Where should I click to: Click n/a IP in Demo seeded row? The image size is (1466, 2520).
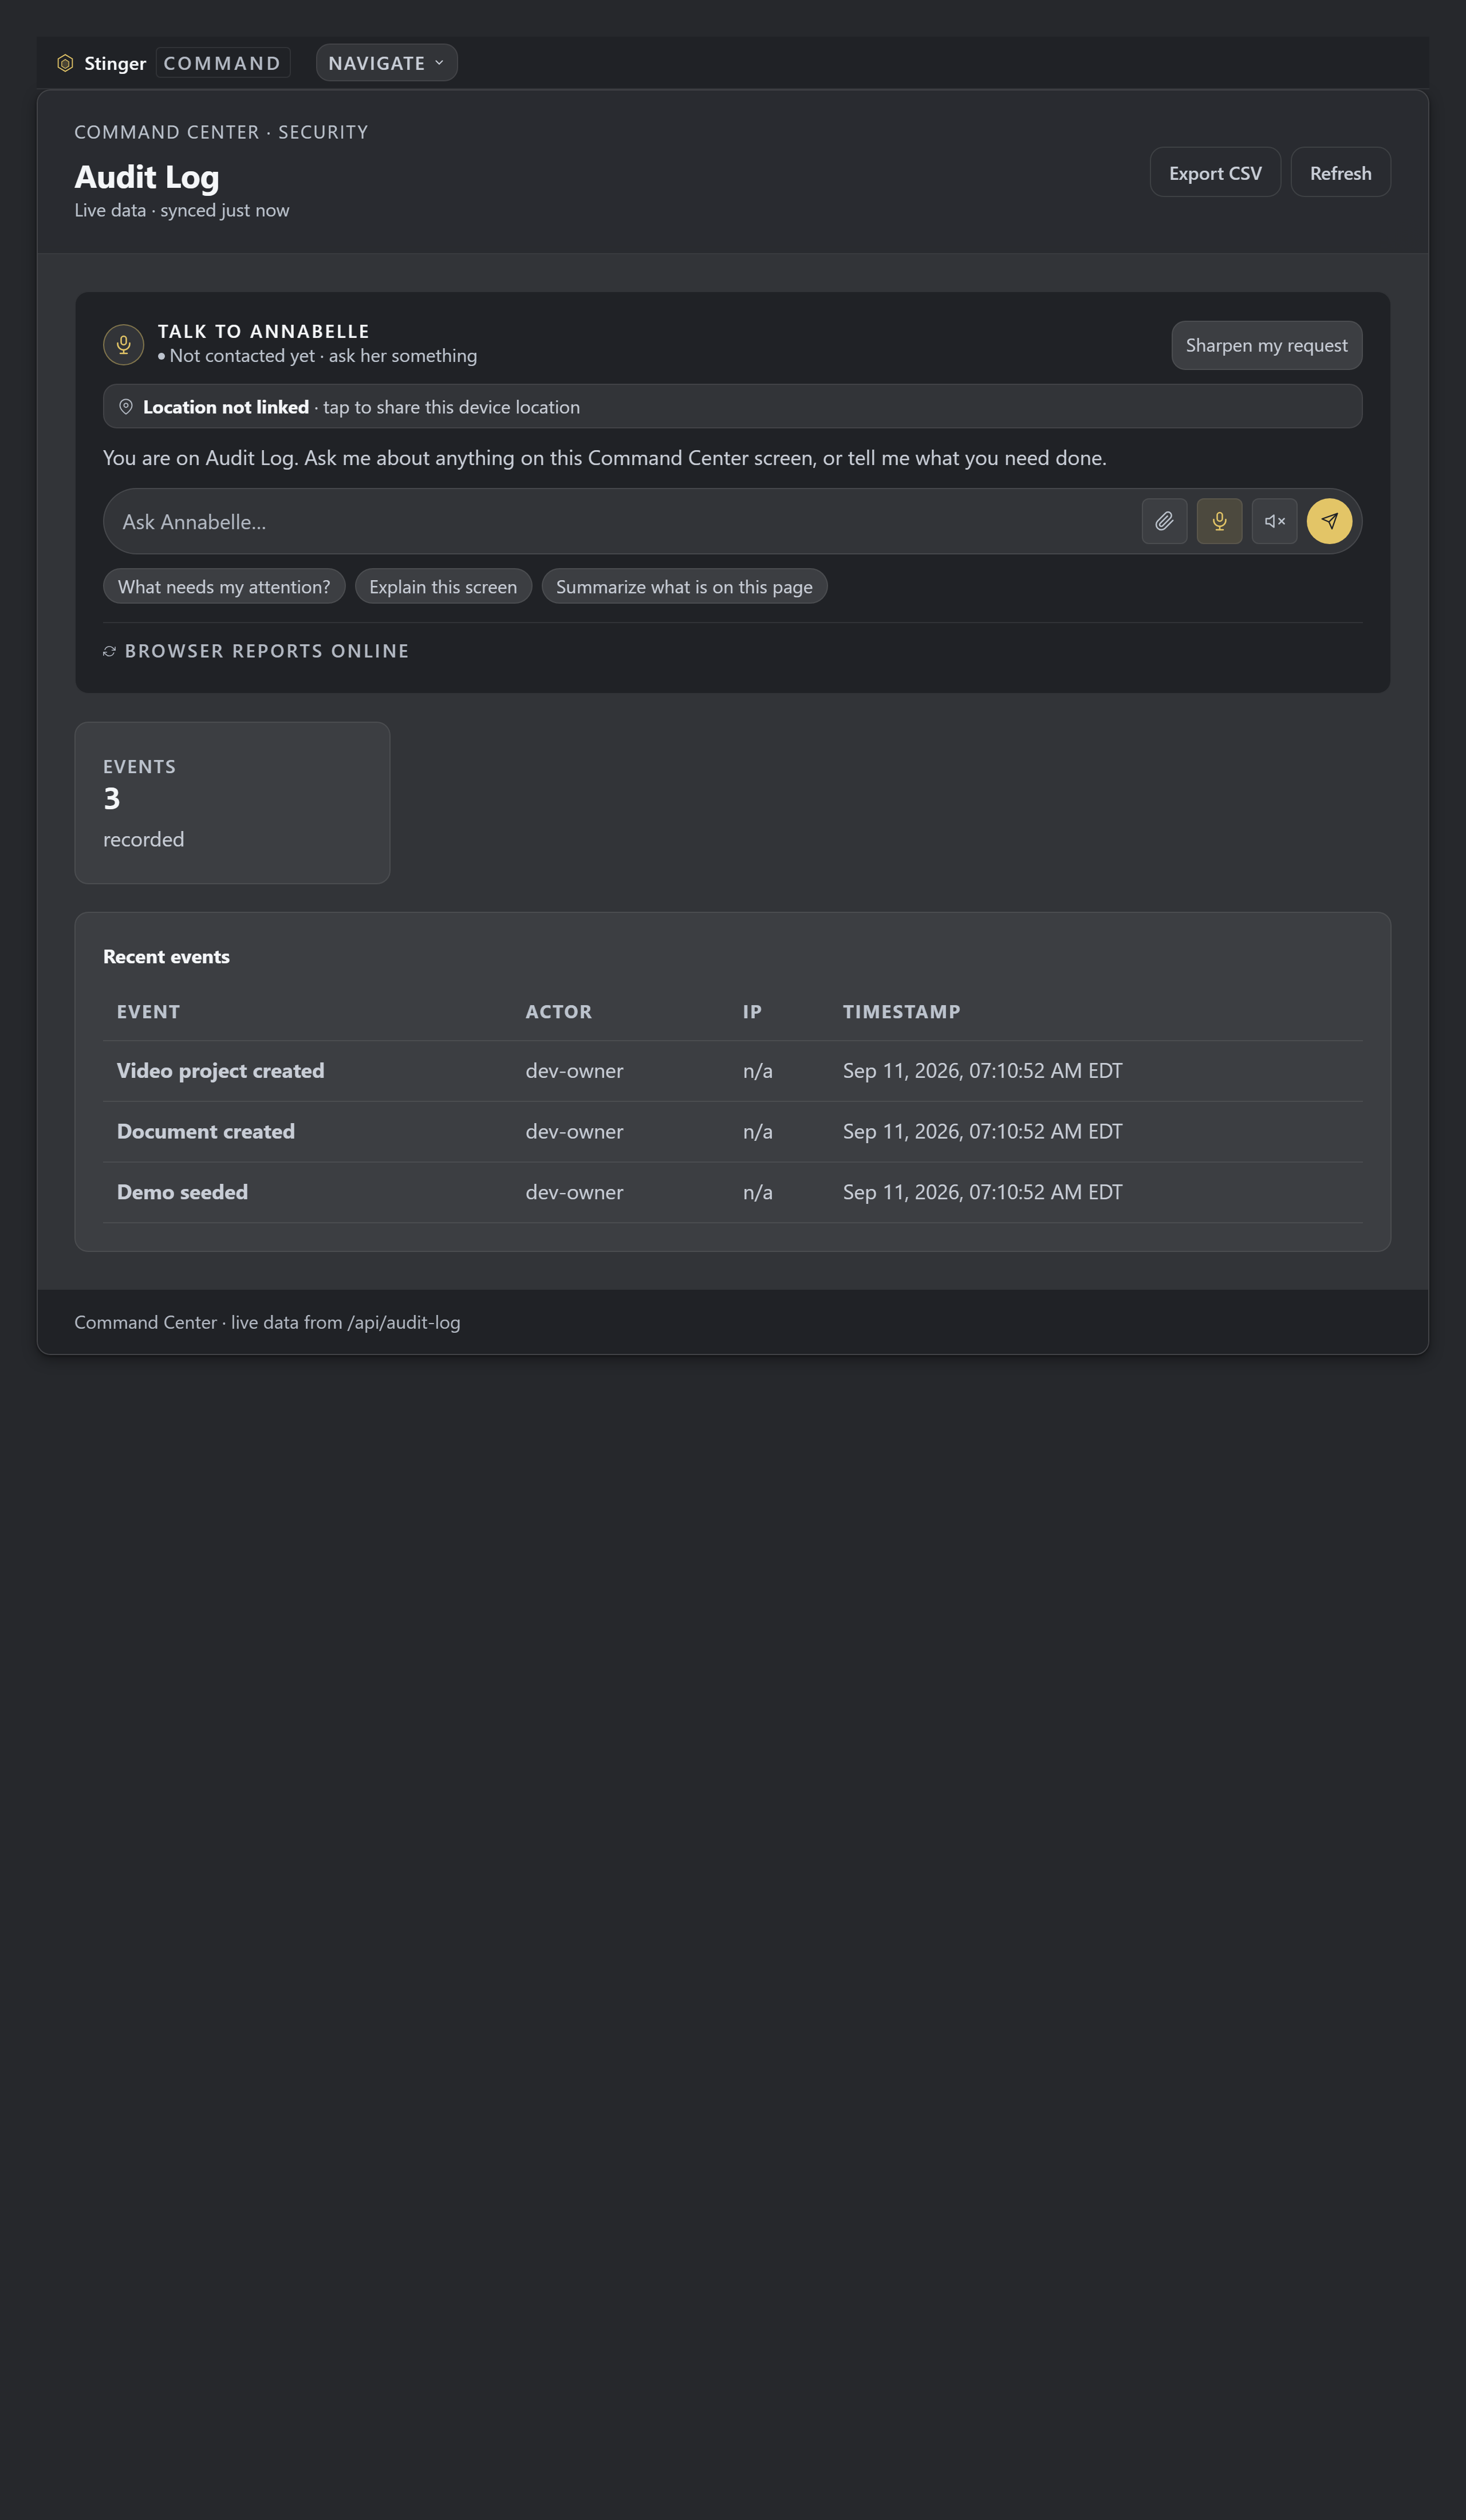point(757,1192)
